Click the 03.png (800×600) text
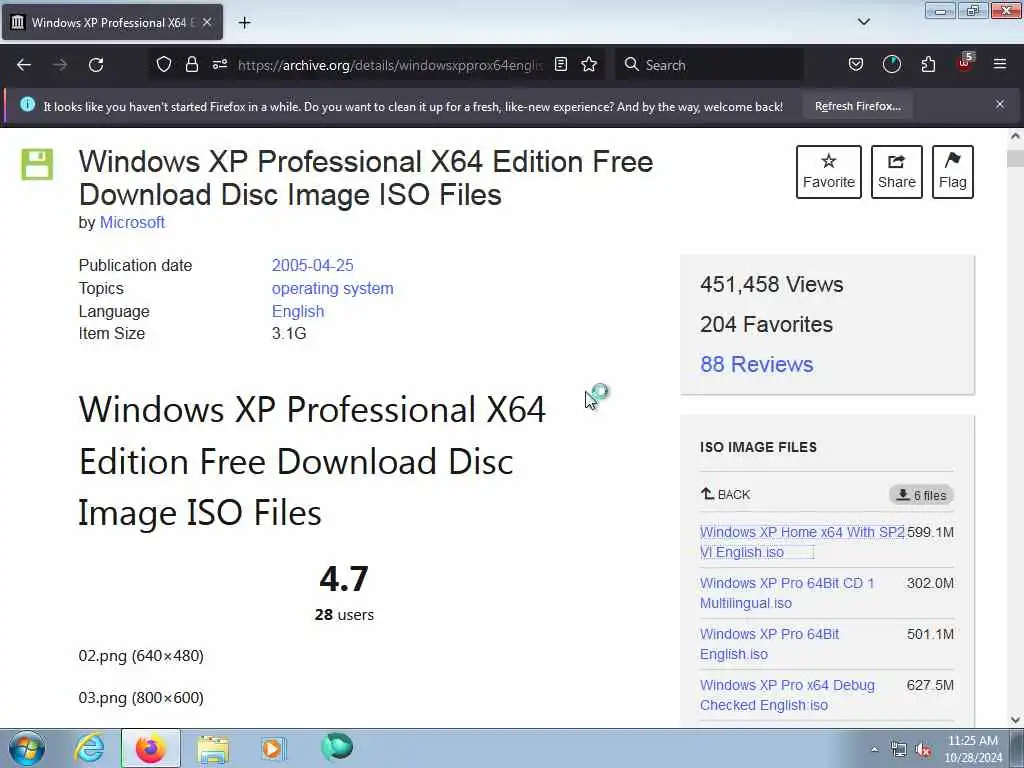 [x=141, y=698]
